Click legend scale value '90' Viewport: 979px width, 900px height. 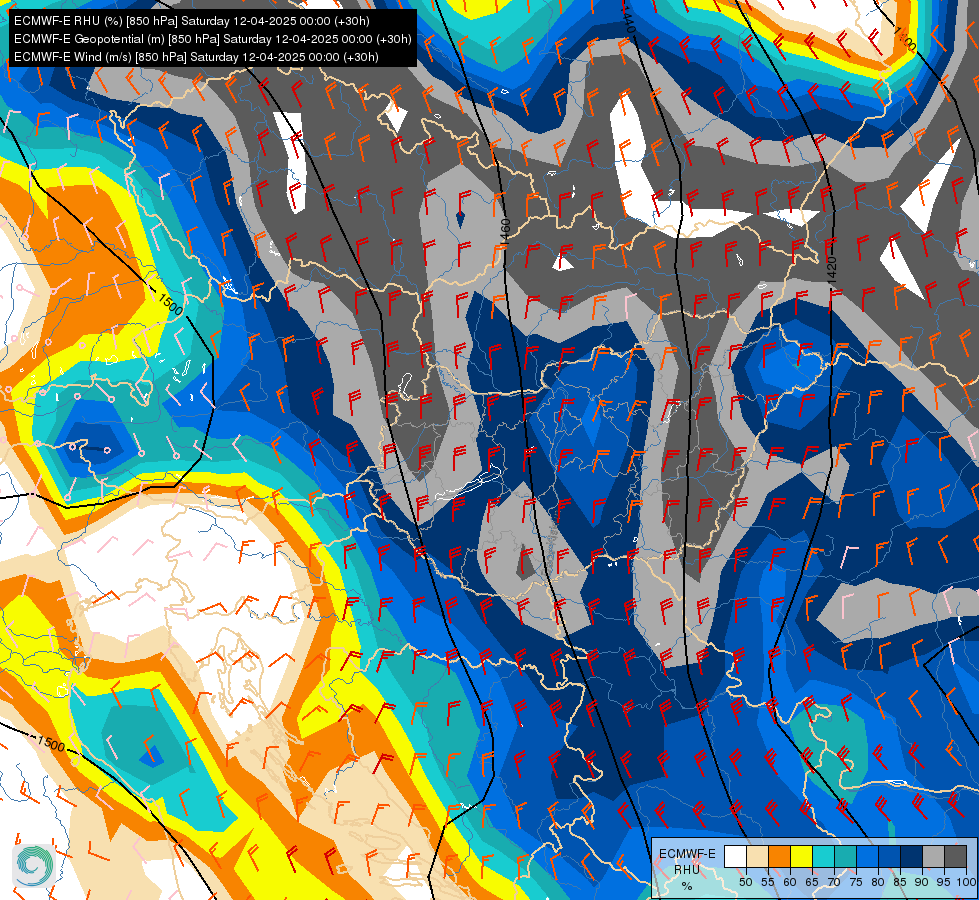point(922,882)
